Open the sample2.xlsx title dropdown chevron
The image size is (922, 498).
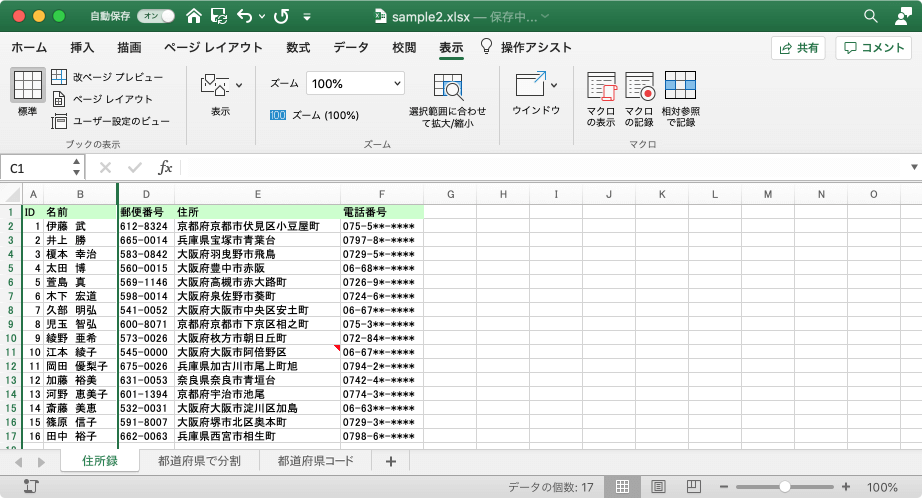click(545, 16)
